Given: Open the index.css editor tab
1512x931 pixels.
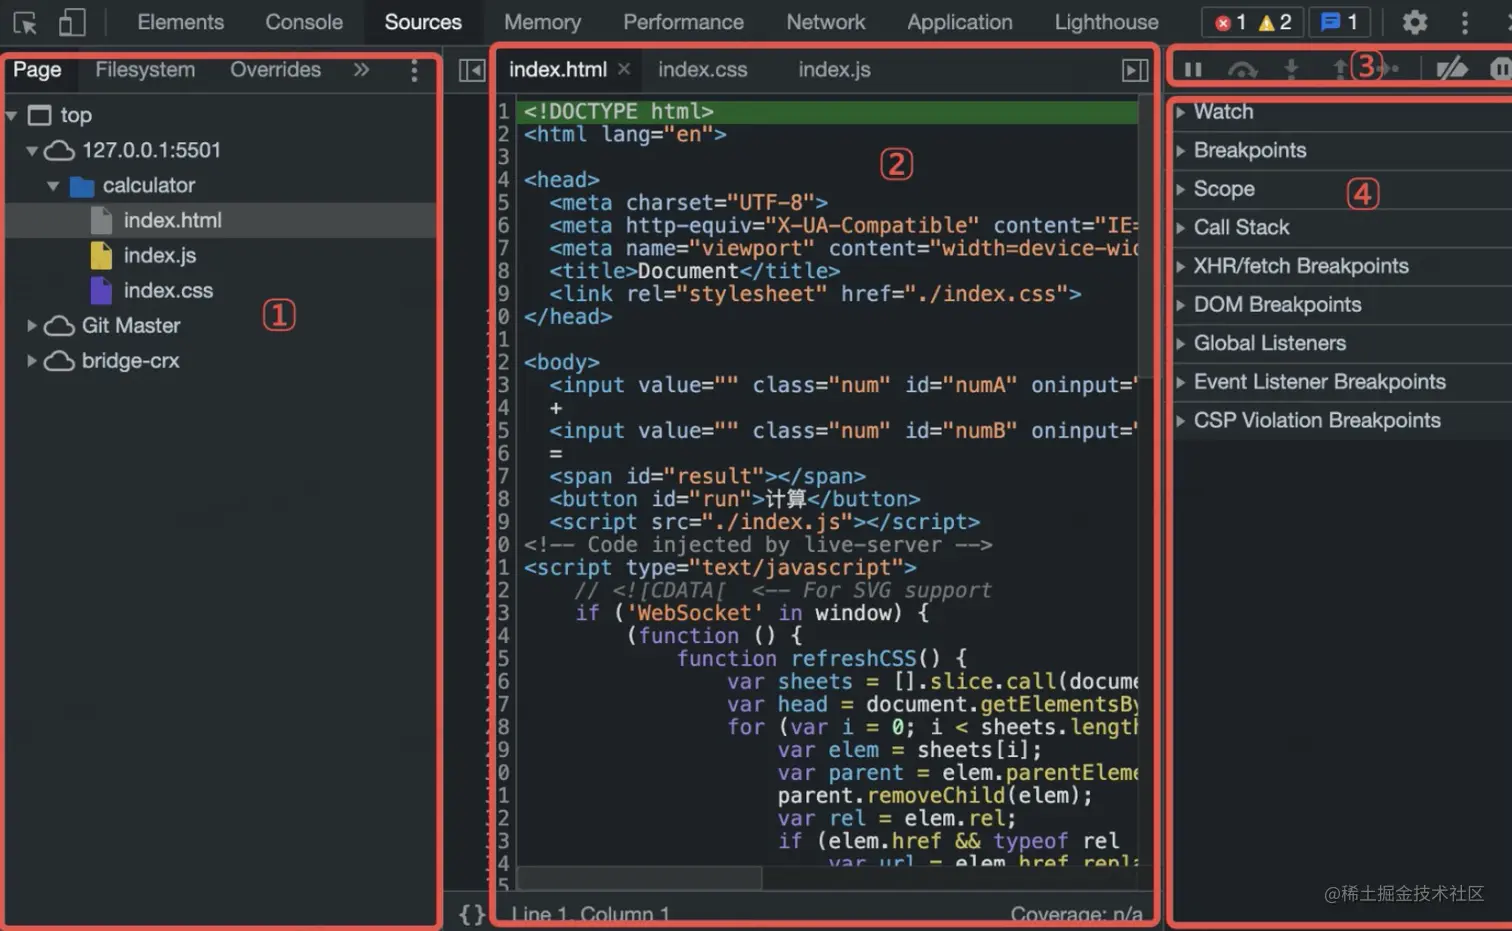Looking at the screenshot, I should tap(702, 69).
